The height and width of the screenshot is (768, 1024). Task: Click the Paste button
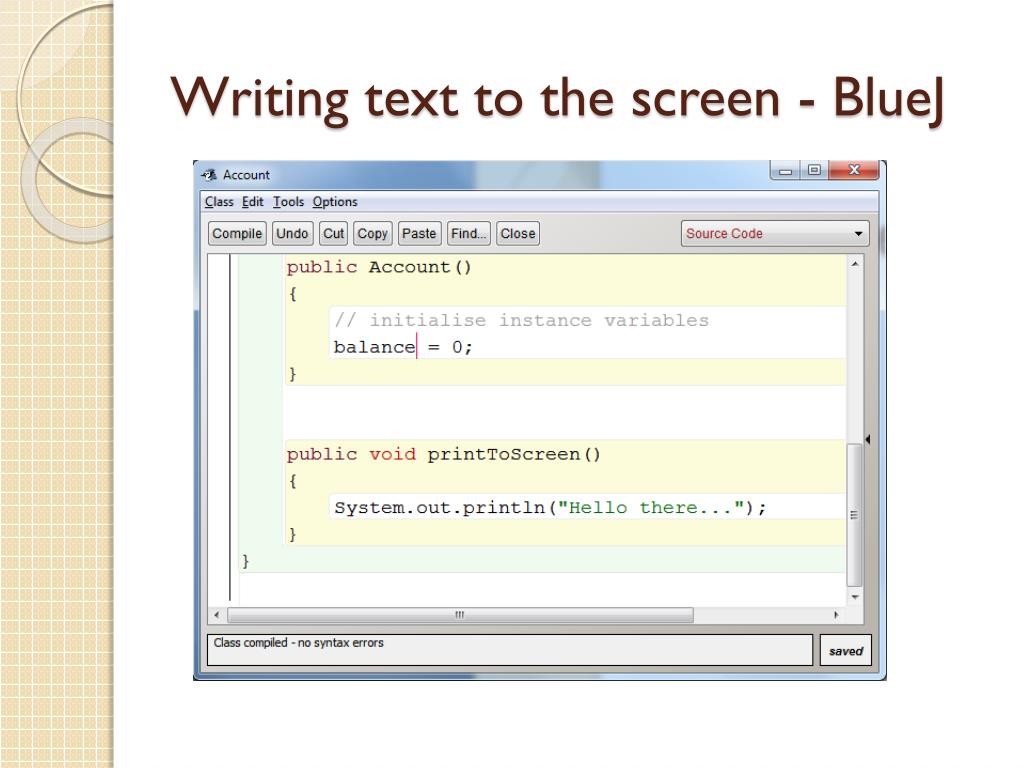[419, 233]
